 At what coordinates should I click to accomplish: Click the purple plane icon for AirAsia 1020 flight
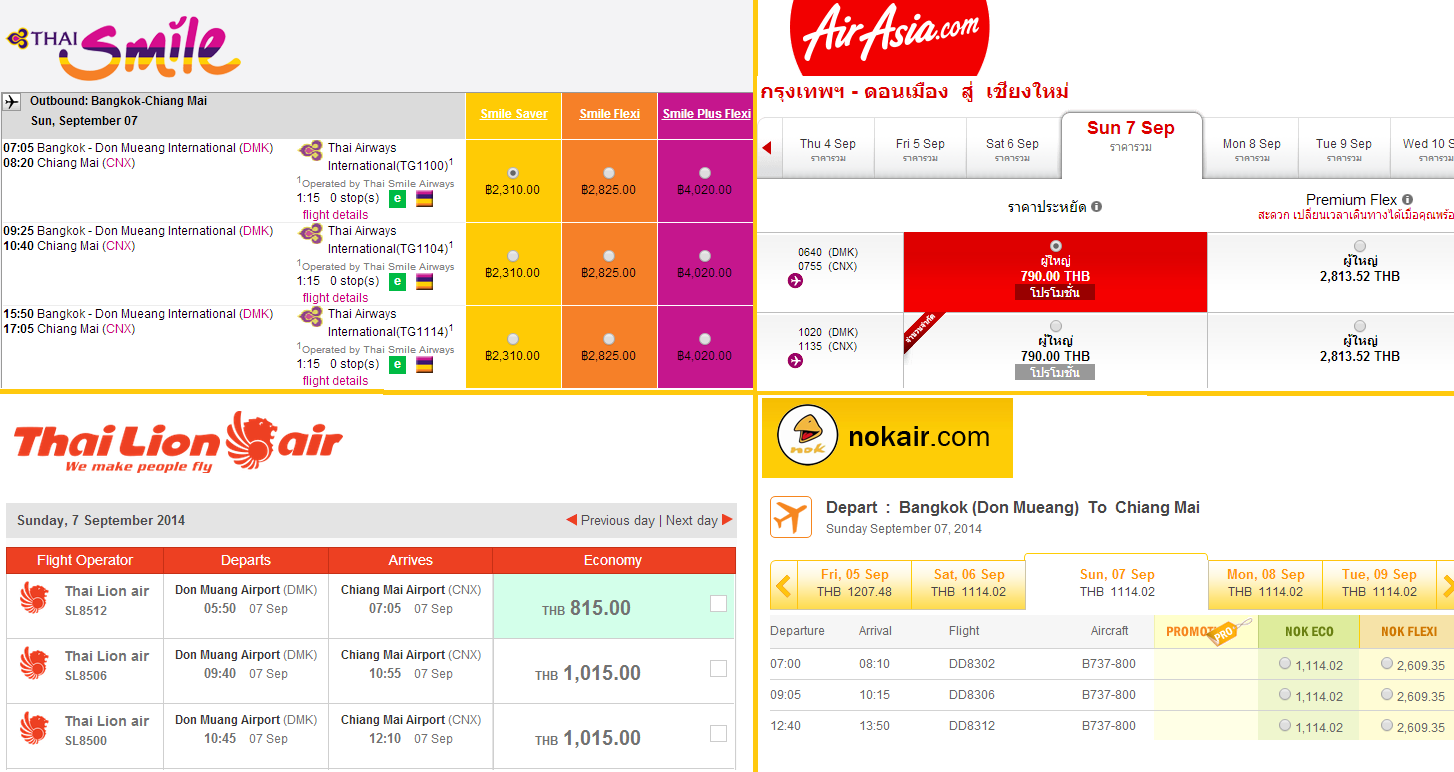tap(795, 361)
